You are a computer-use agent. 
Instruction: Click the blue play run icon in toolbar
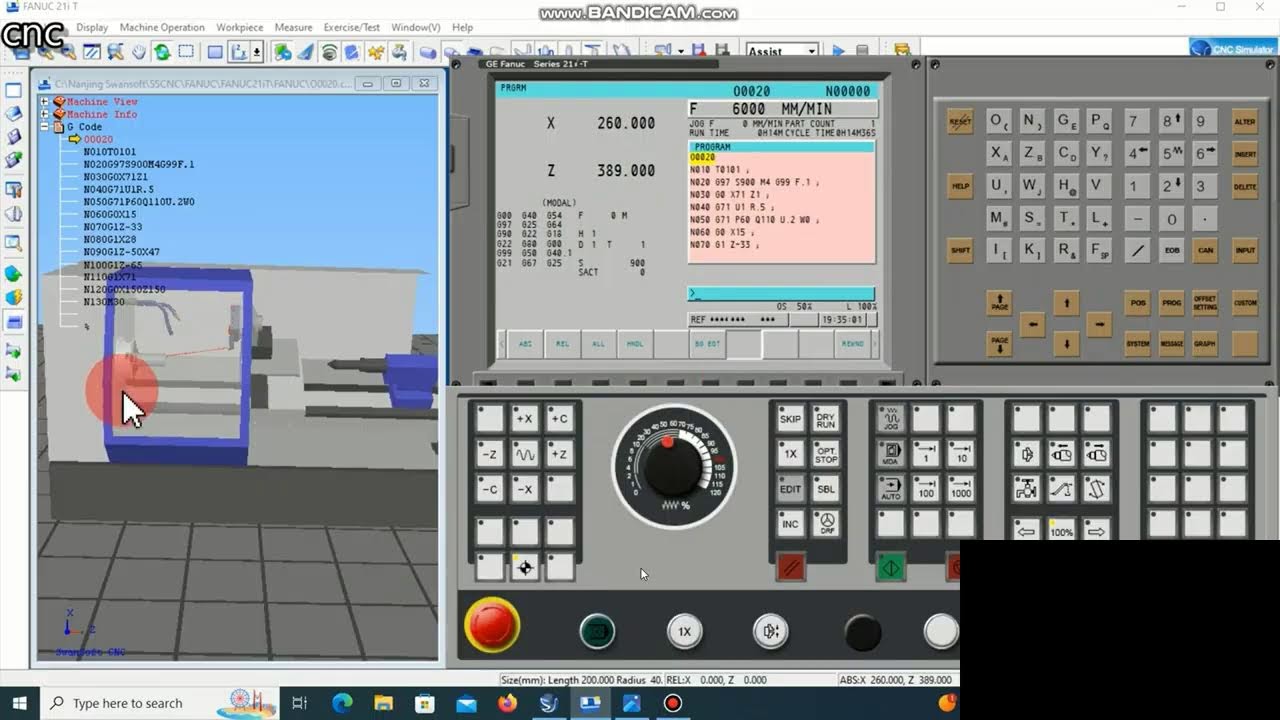pos(838,51)
